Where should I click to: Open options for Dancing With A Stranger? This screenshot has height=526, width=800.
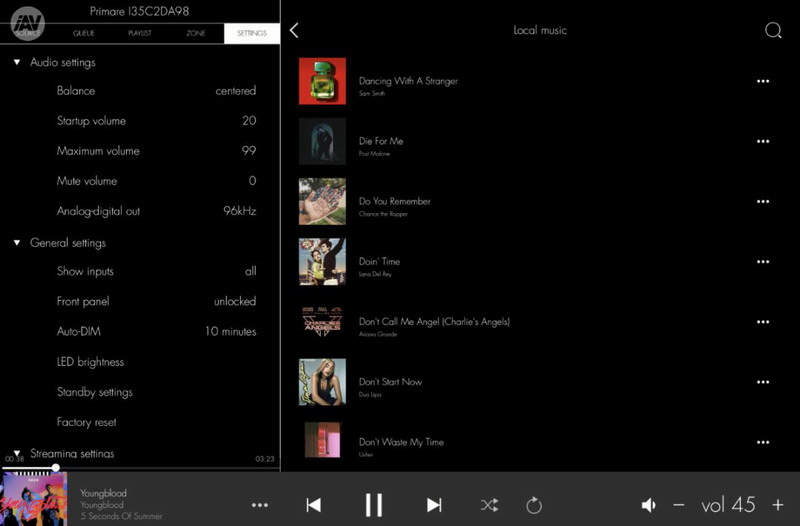tap(763, 81)
